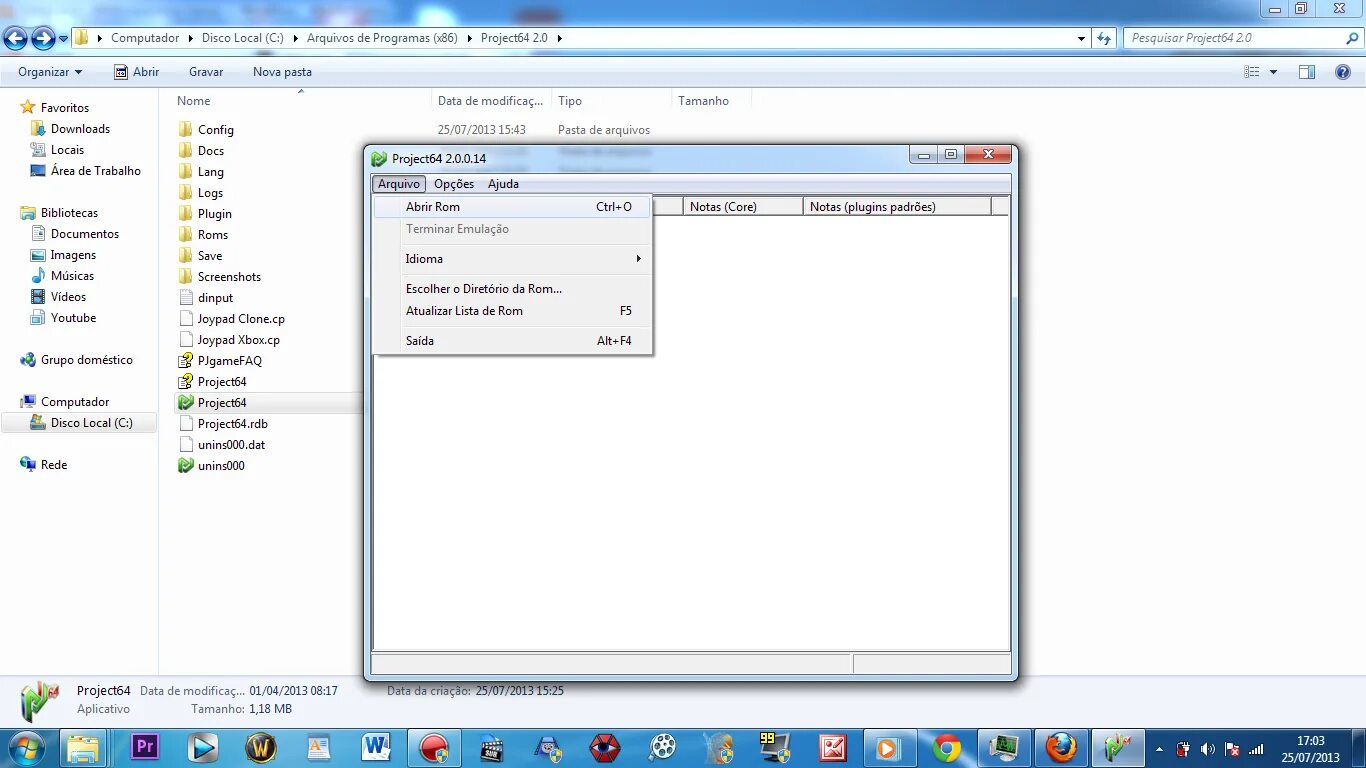Click the Gravar toolbar button
The width and height of the screenshot is (1366, 768).
point(206,72)
